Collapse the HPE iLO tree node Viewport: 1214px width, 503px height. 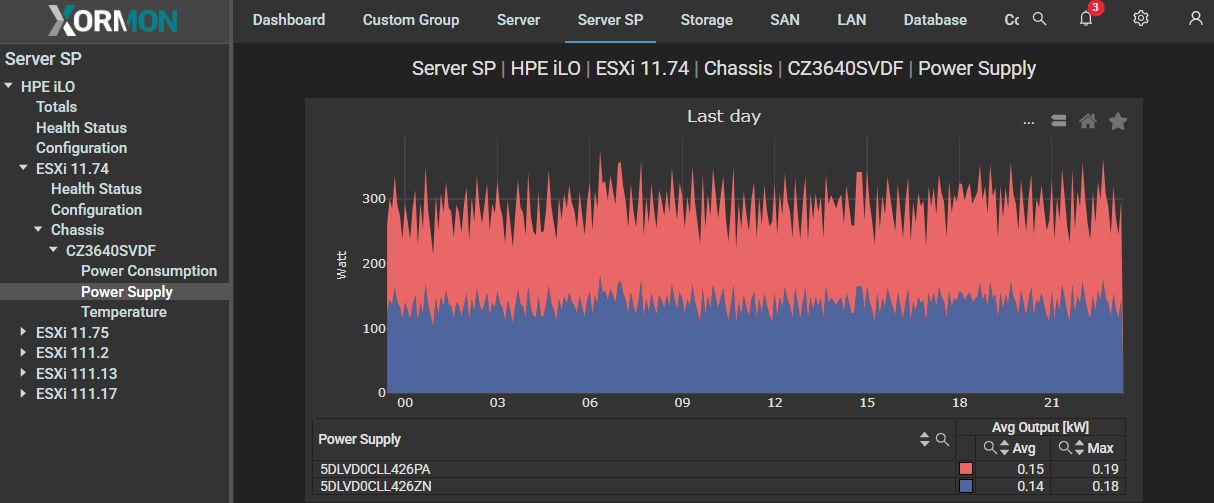tap(9, 87)
